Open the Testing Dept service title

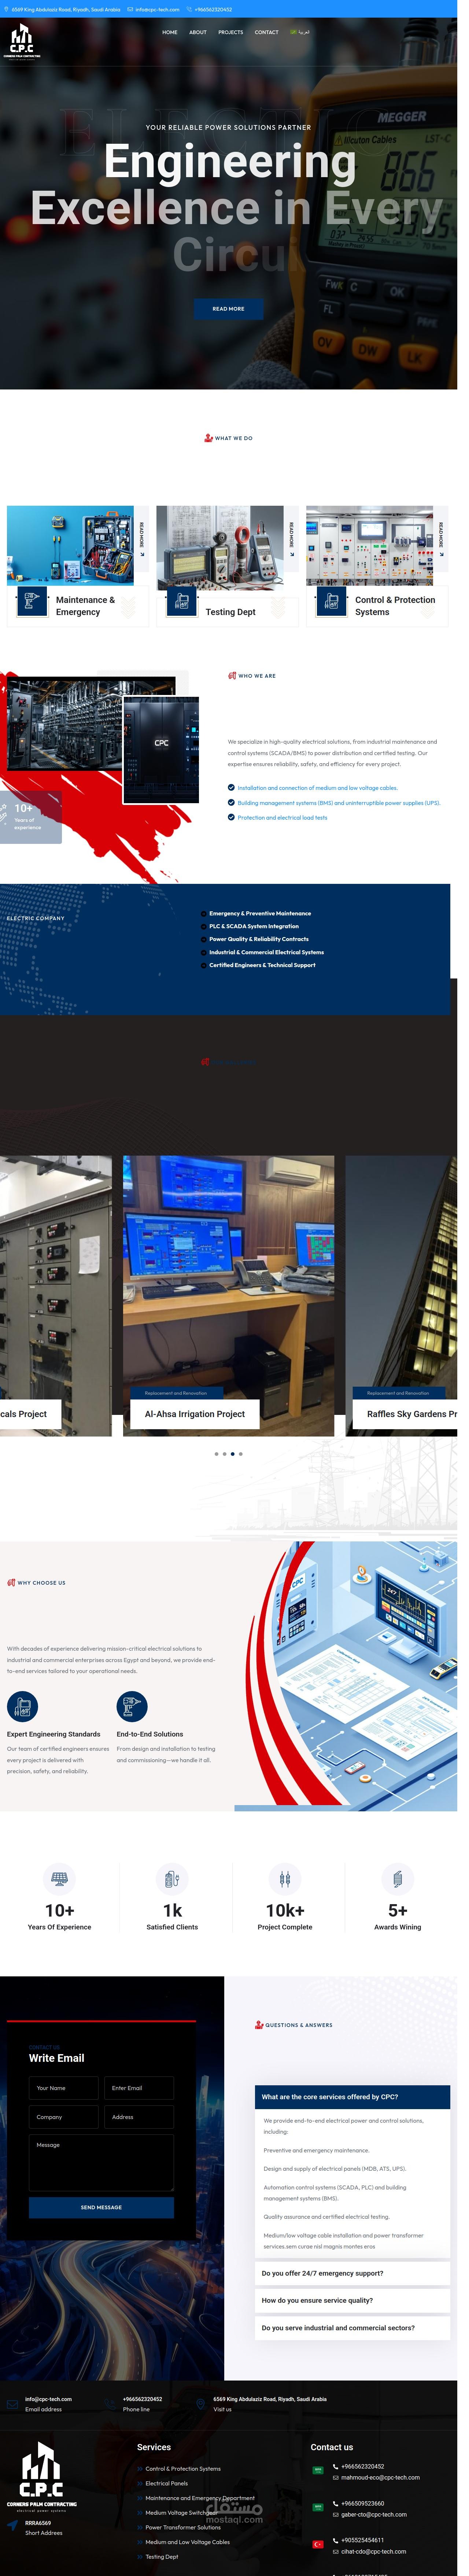click(231, 612)
